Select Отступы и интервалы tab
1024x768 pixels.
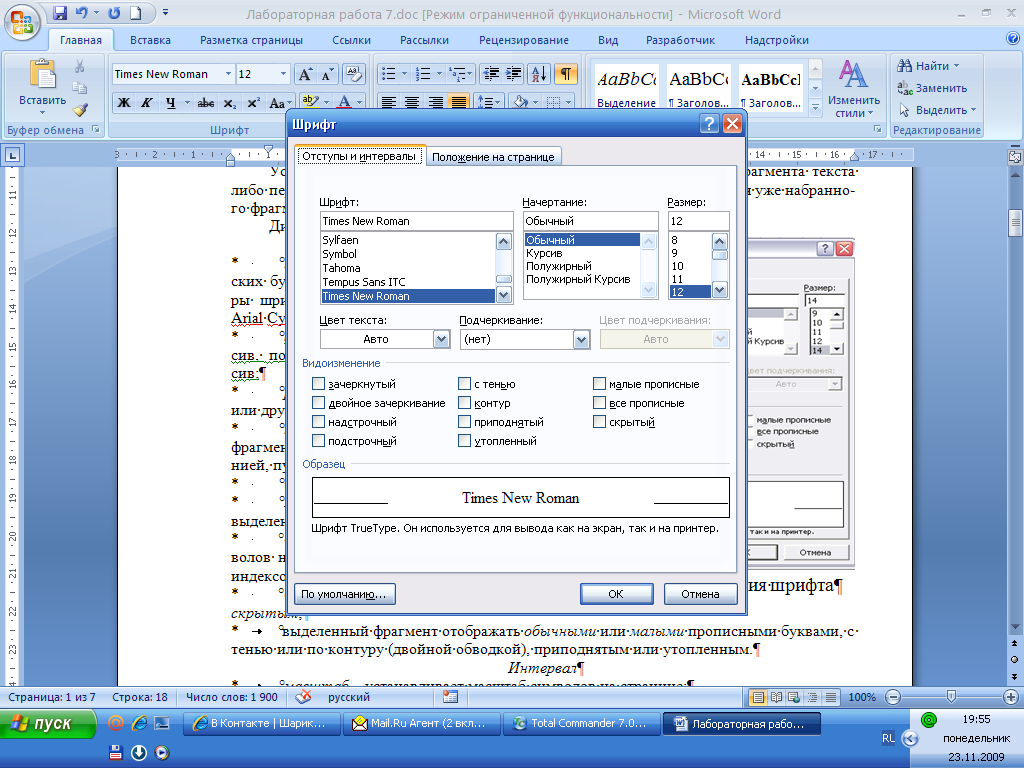pyautogui.click(x=359, y=156)
